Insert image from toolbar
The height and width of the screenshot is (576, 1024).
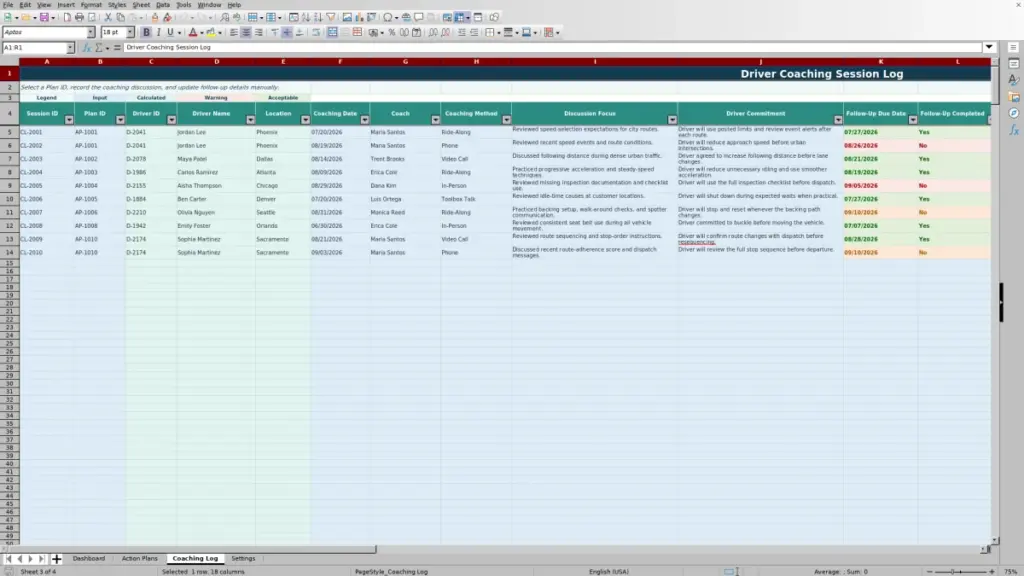347,17
